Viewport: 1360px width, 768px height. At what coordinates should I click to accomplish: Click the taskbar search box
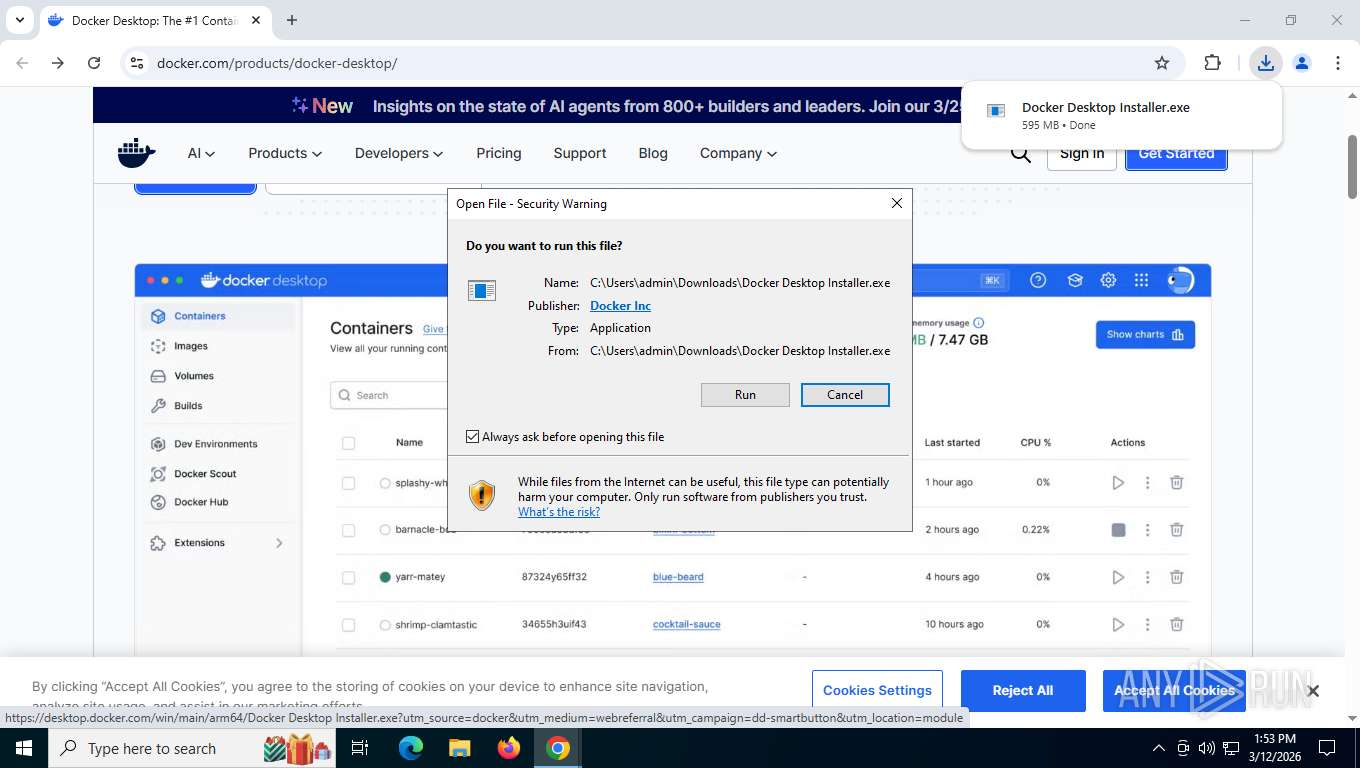194,748
